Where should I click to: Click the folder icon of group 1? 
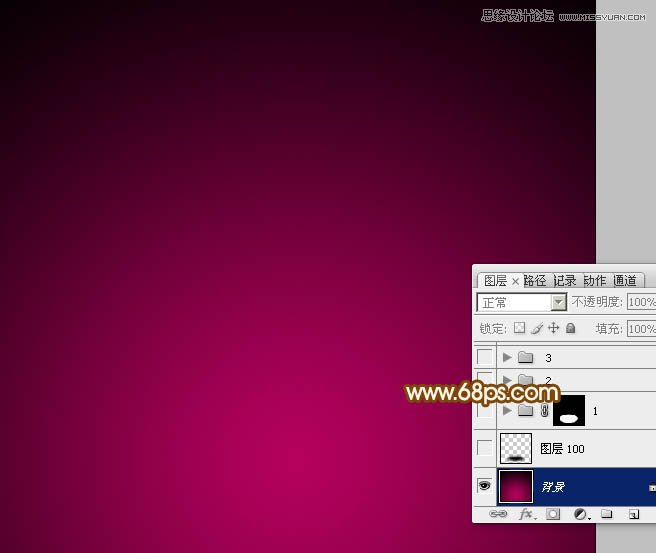click(x=525, y=410)
